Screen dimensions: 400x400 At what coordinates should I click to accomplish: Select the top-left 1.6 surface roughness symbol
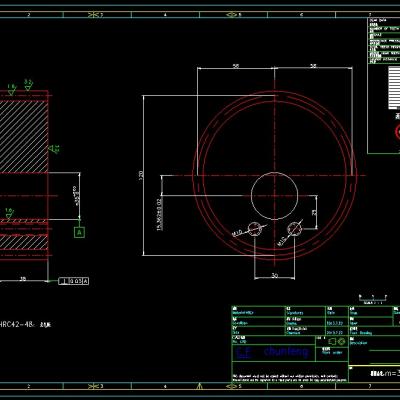coord(11,89)
